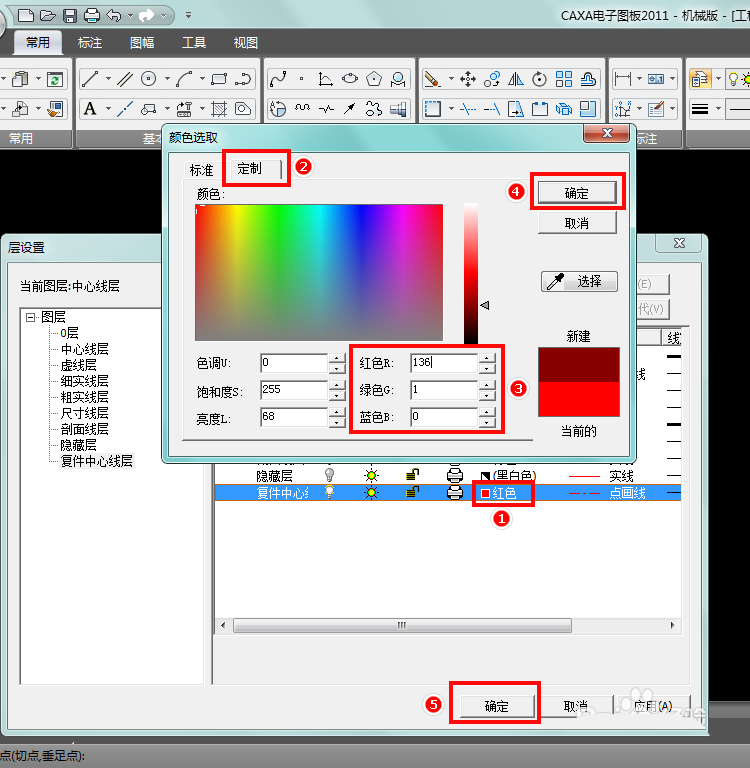The height and width of the screenshot is (768, 750).
Task: Select the Ellipse tool icon
Action: click(x=350, y=79)
